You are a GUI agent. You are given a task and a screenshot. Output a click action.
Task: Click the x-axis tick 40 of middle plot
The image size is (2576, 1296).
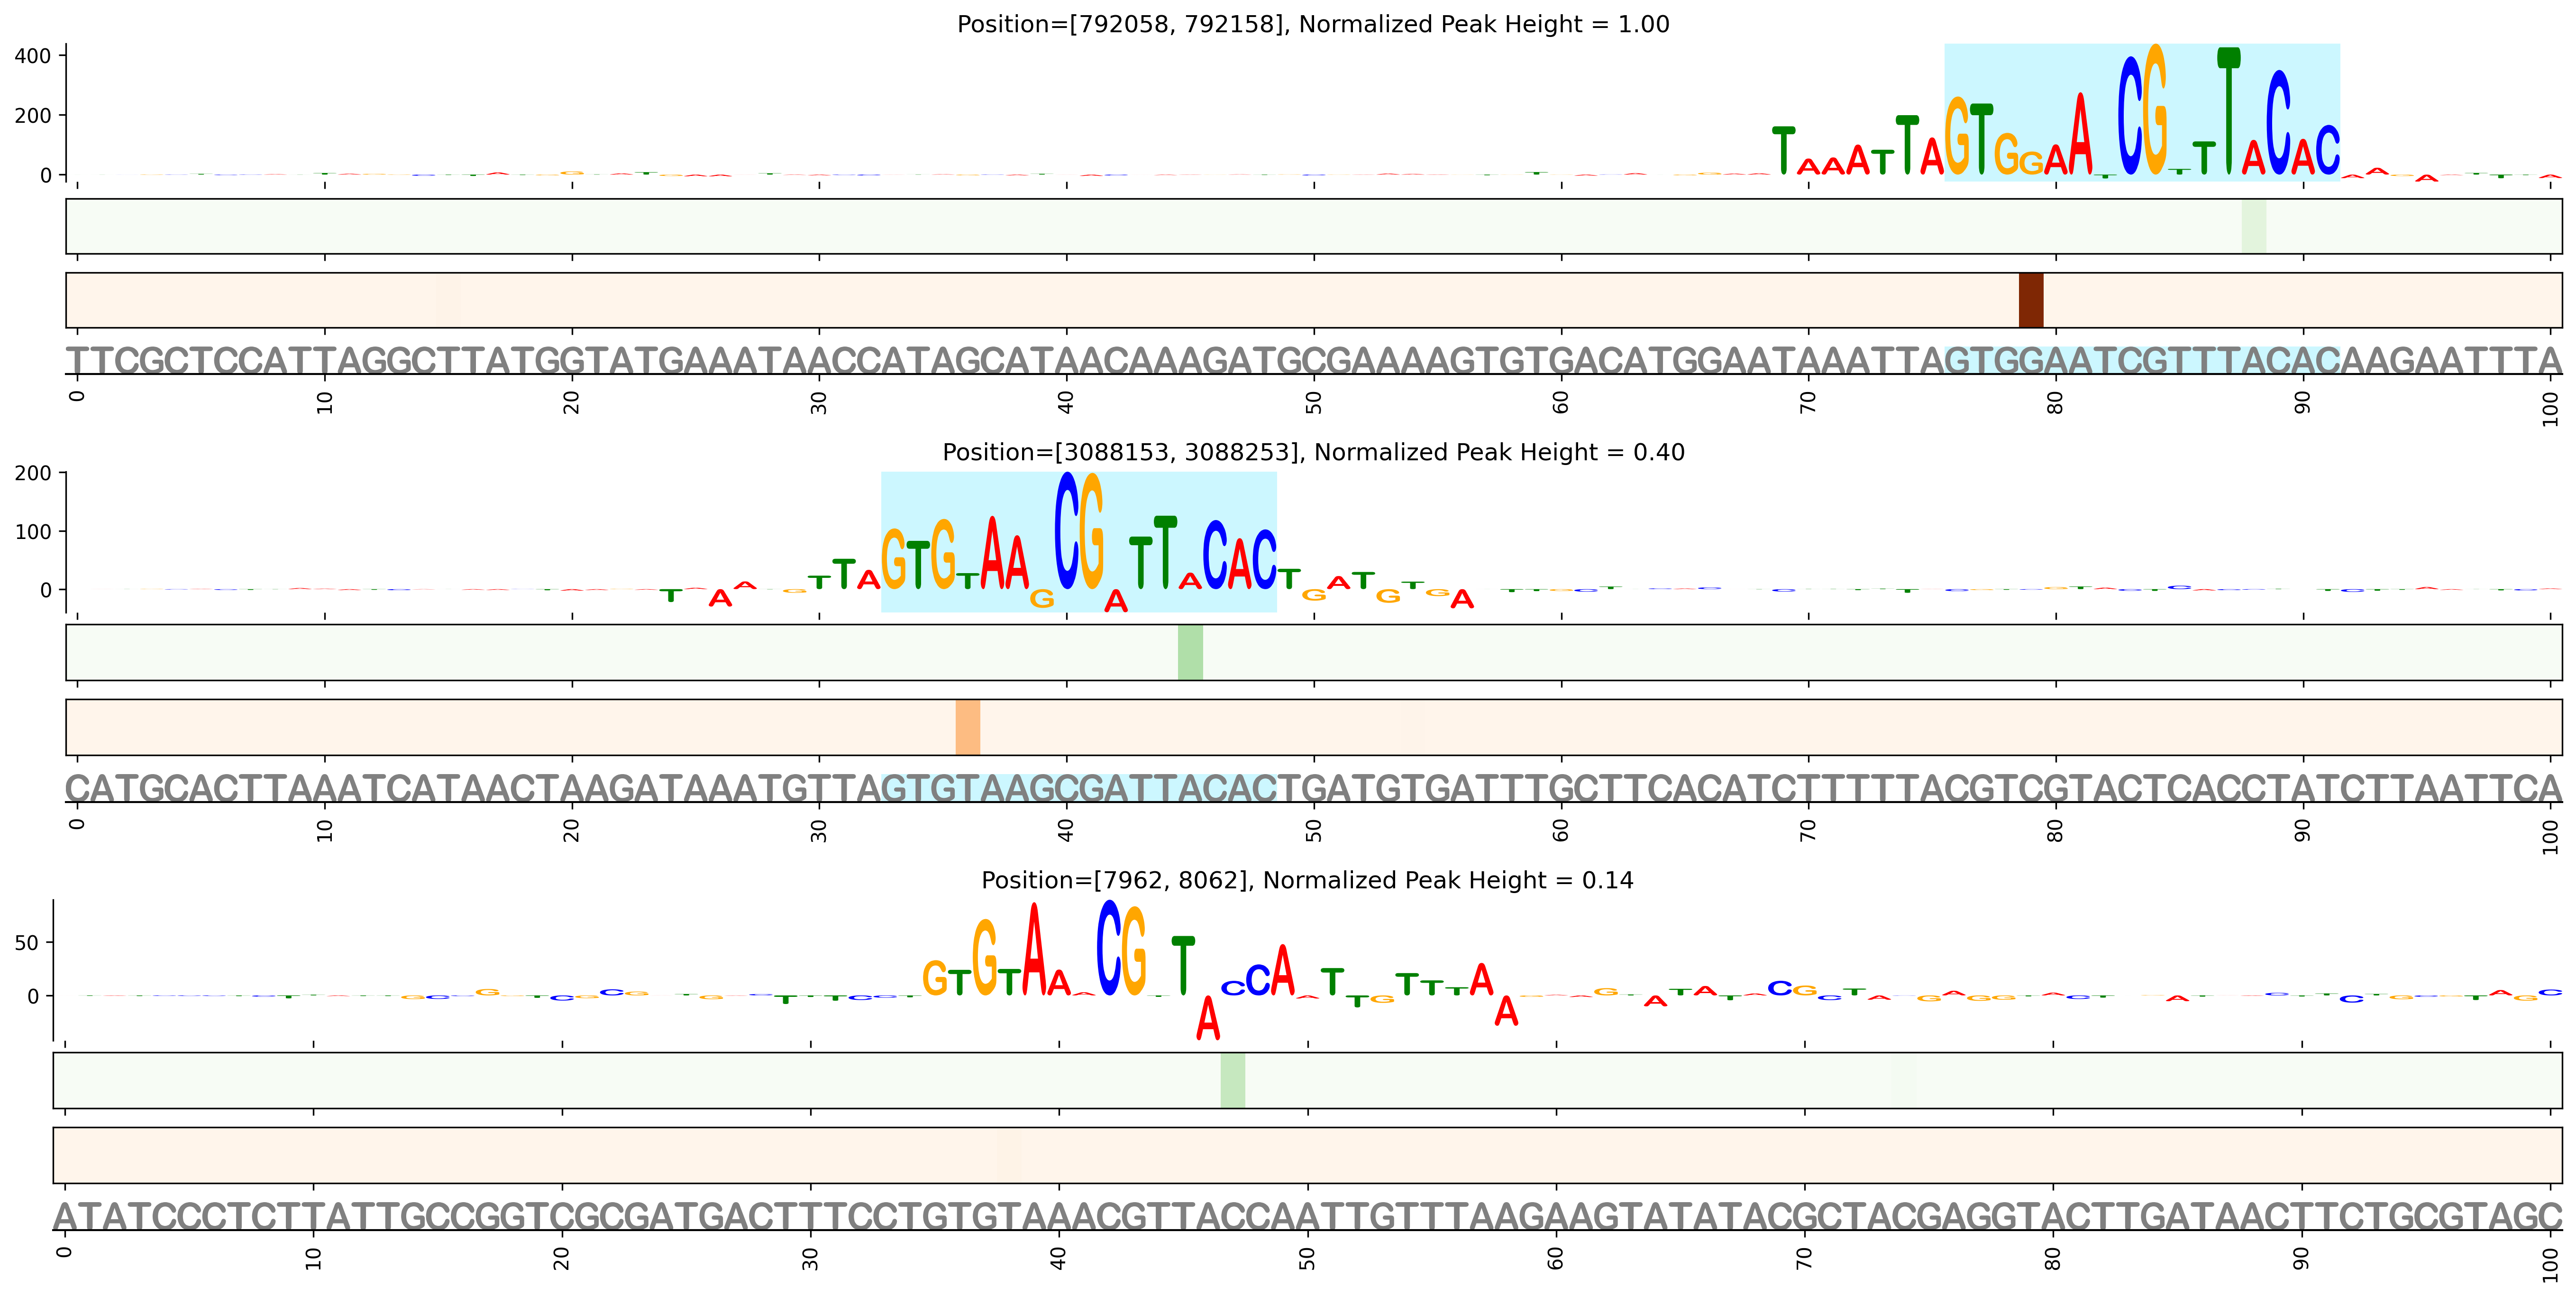(1066, 830)
